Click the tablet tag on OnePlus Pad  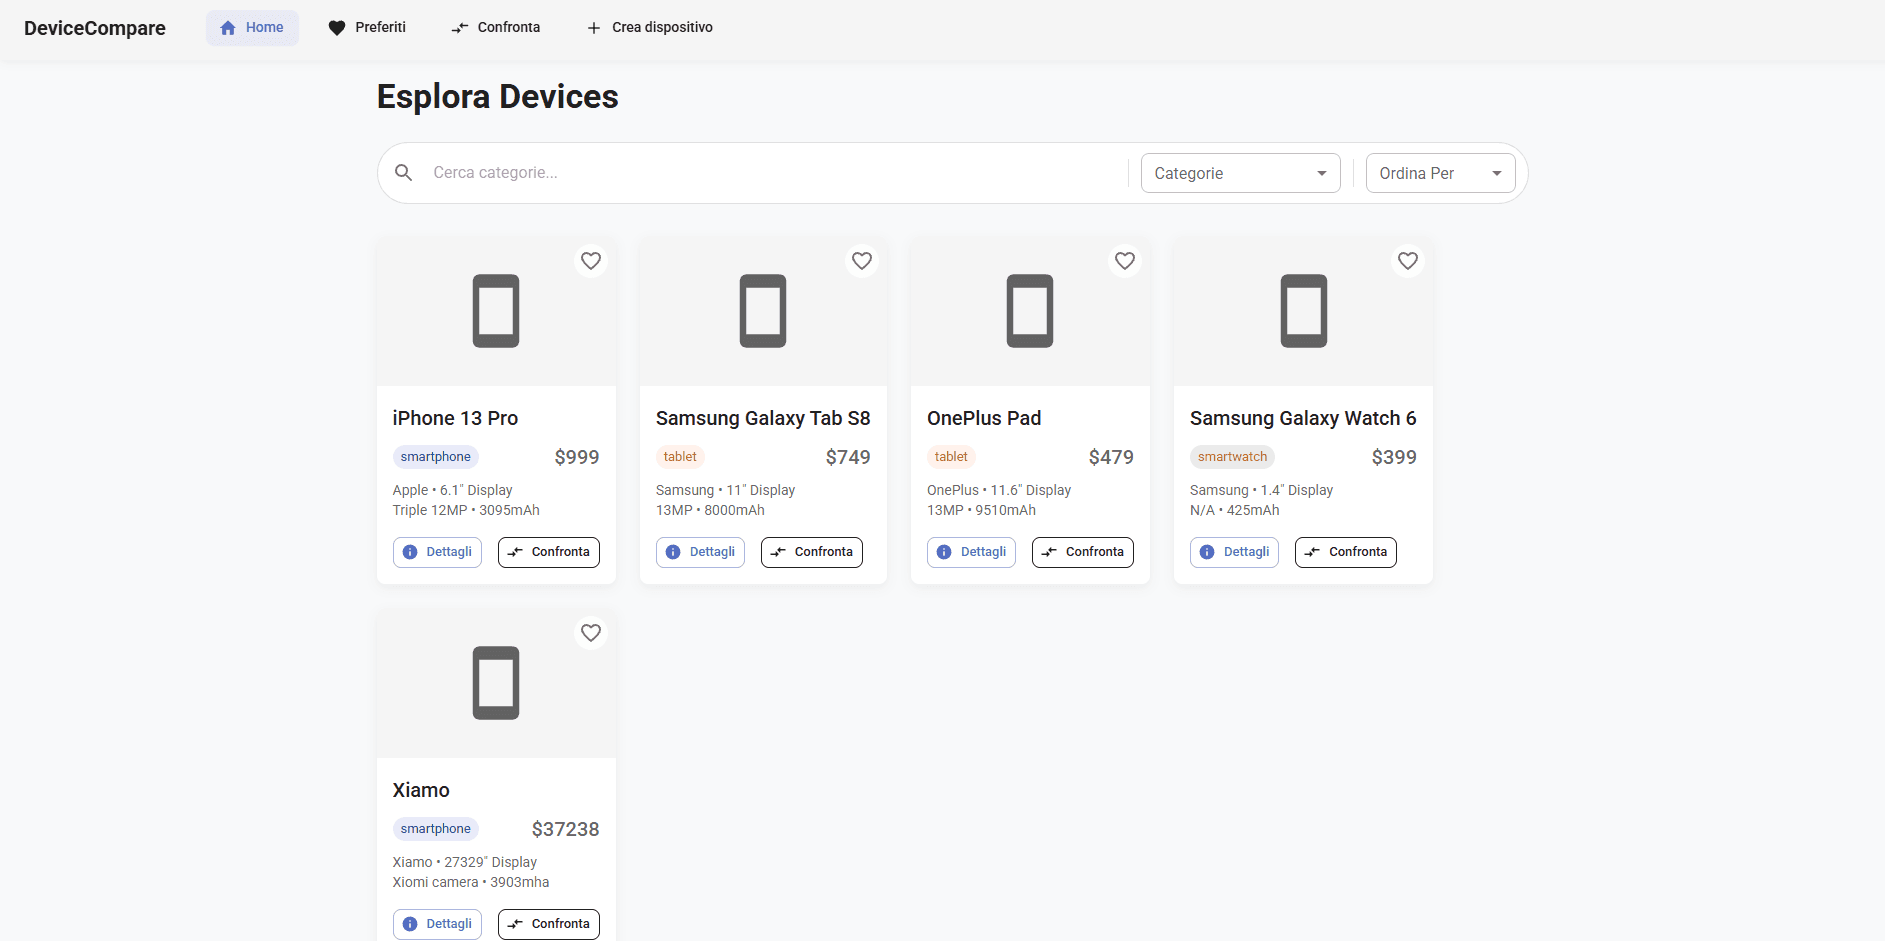tap(951, 457)
